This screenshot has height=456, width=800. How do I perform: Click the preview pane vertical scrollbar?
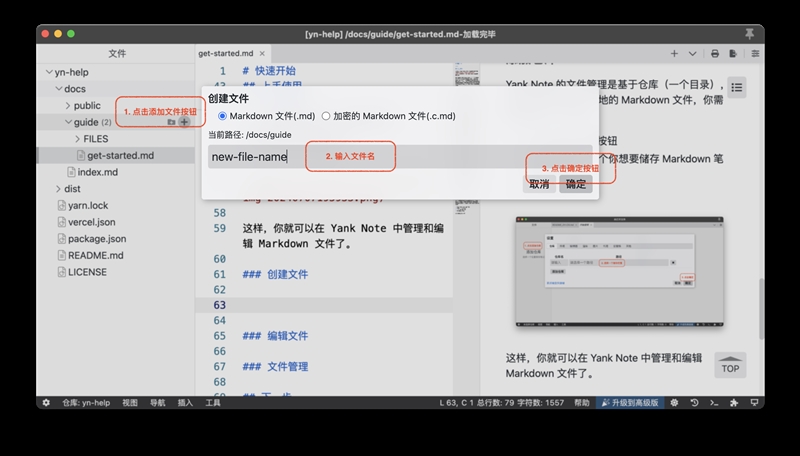coord(761,309)
